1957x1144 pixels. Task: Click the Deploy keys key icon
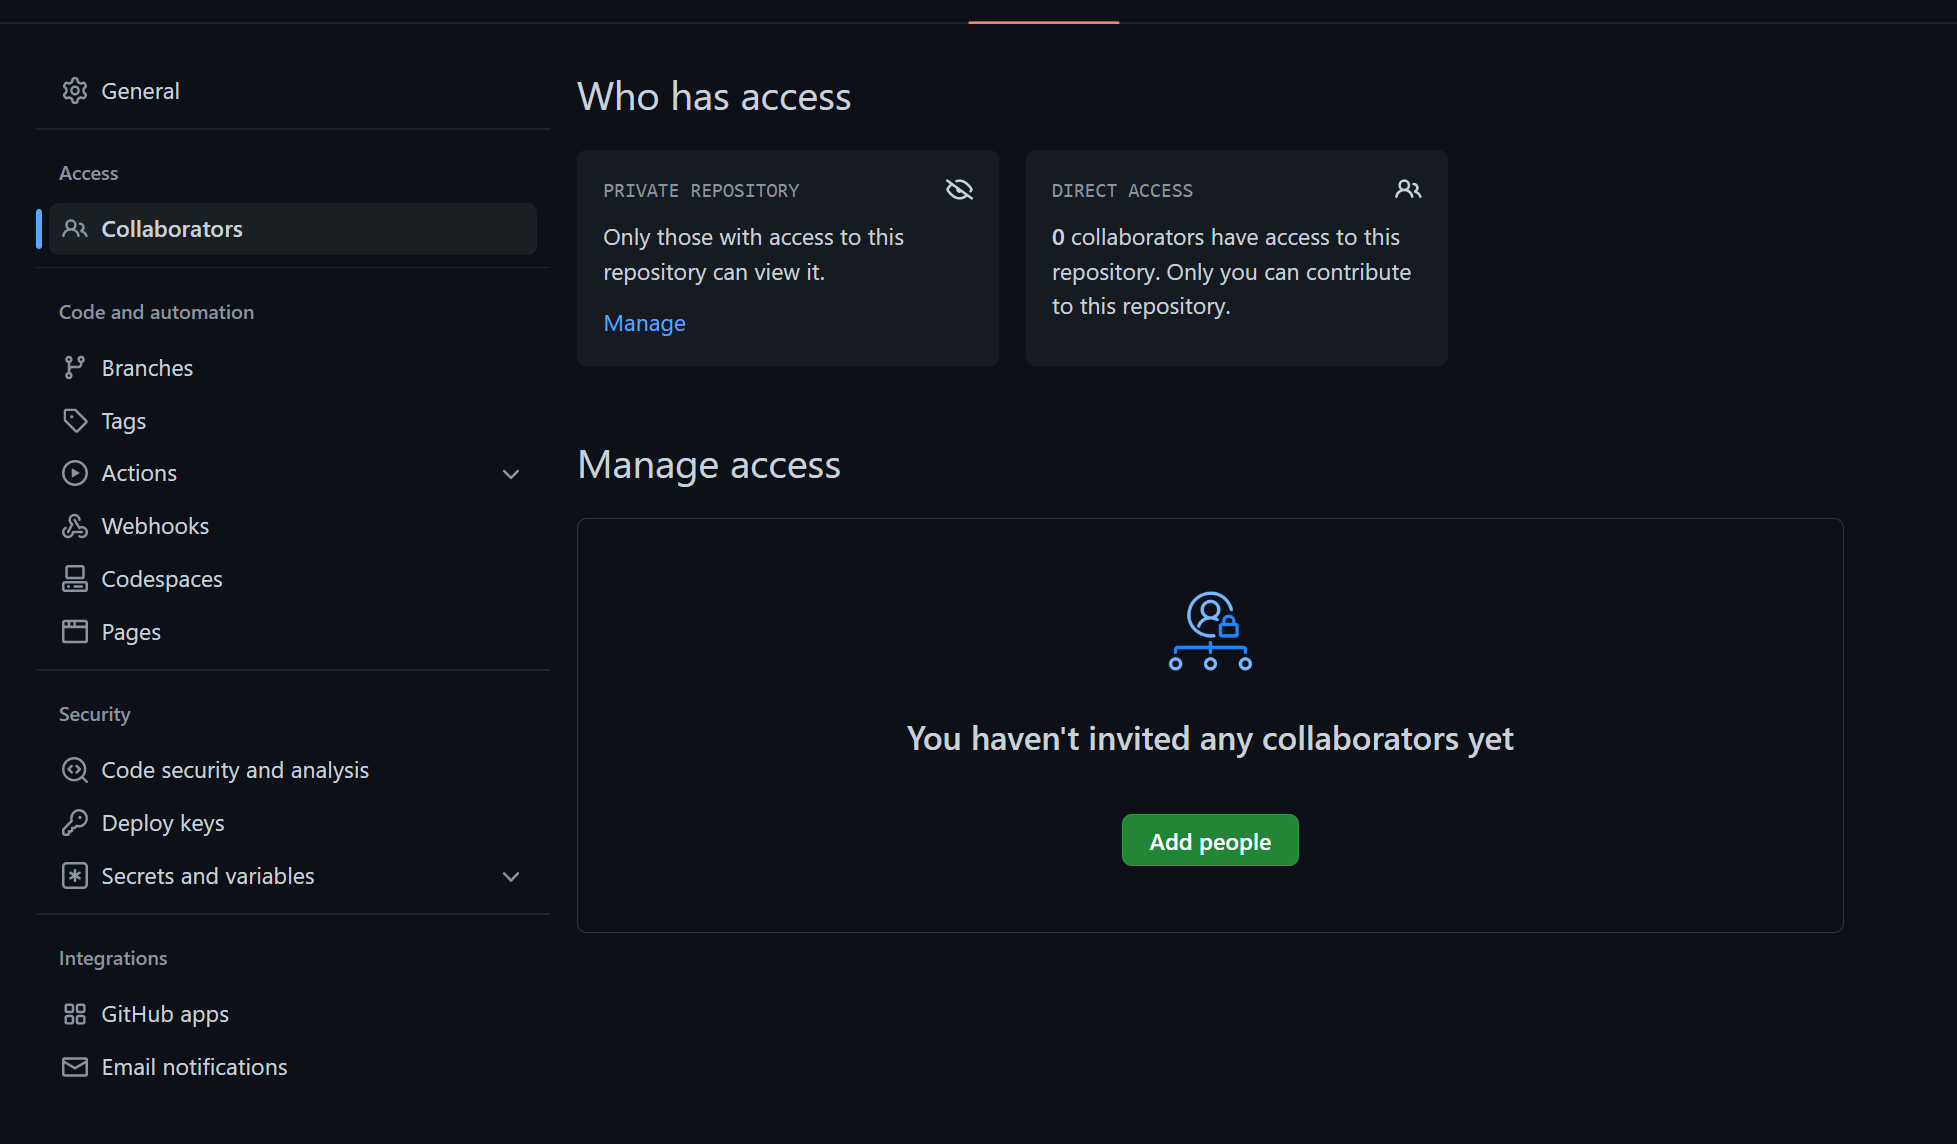(x=75, y=823)
